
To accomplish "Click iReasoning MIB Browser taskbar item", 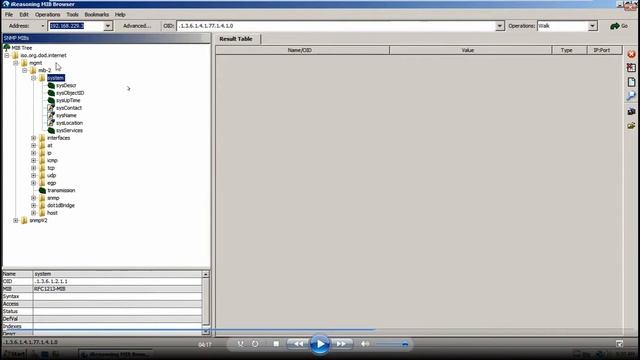I will click(115, 355).
